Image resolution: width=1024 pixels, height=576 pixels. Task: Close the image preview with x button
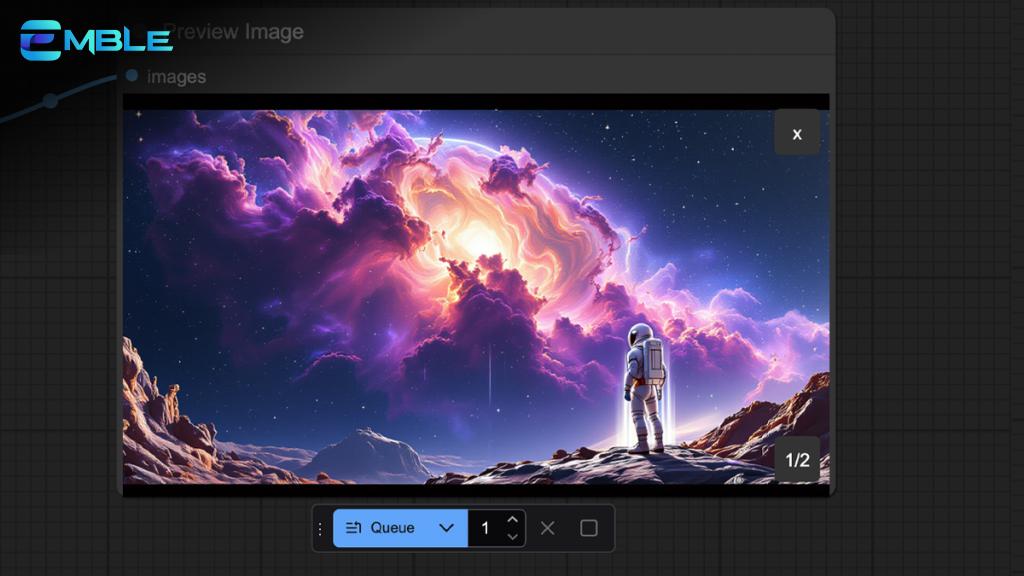pos(797,134)
